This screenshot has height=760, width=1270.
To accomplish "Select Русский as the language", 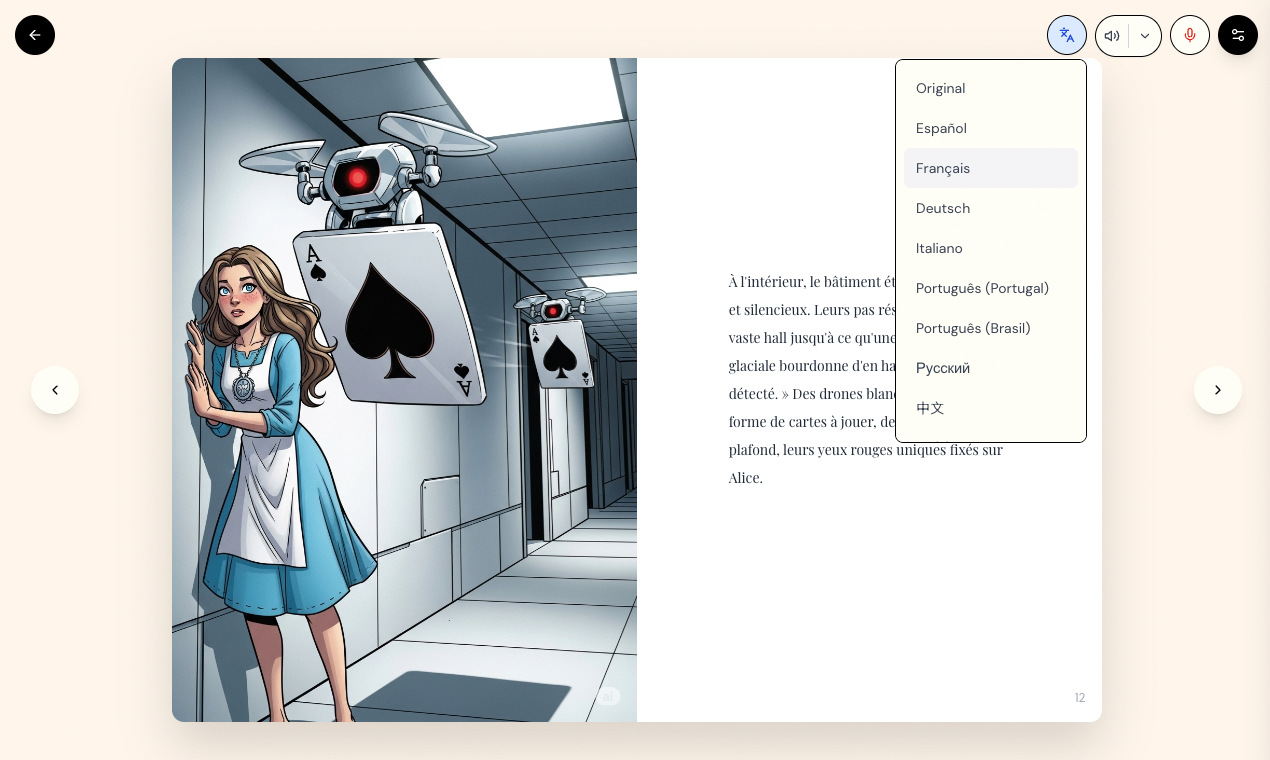I will pyautogui.click(x=943, y=368).
